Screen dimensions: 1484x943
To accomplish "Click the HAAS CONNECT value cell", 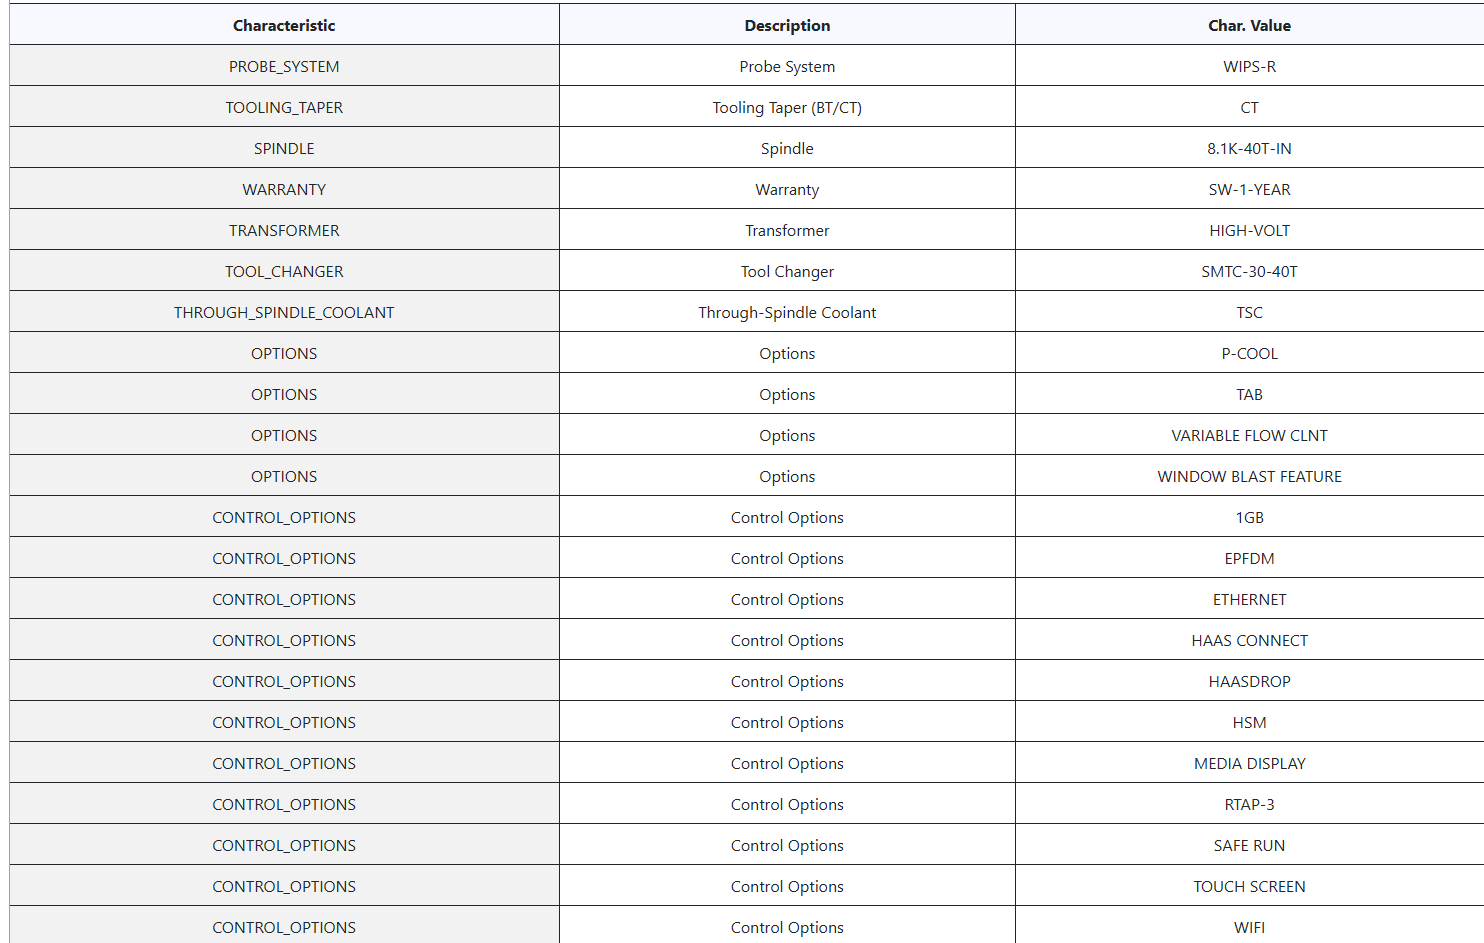I will (x=1249, y=641).
